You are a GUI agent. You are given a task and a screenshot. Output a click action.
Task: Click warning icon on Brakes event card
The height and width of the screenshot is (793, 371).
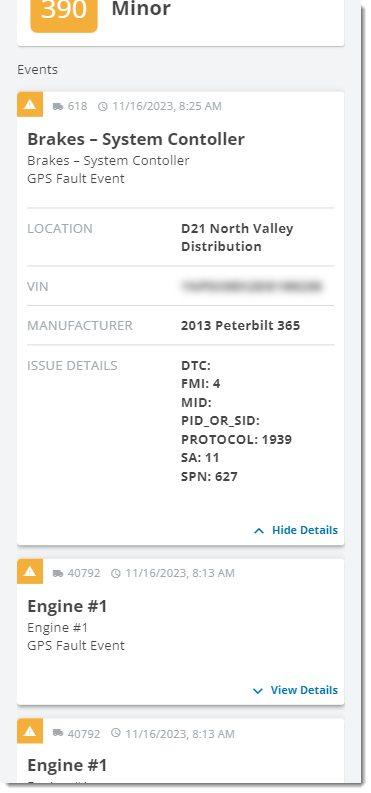[x=30, y=104]
